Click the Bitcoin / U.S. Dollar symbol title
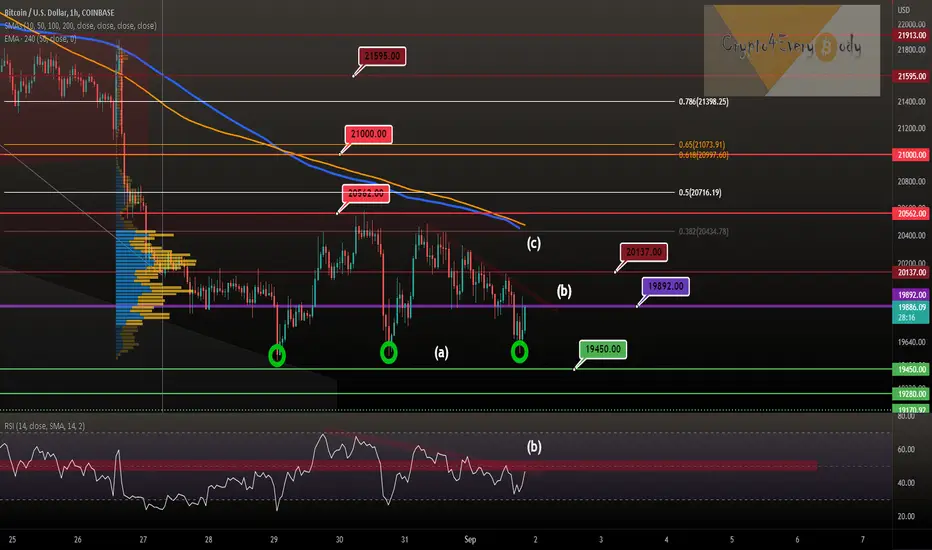Screen dimensions: 932x550 (x=59, y=12)
